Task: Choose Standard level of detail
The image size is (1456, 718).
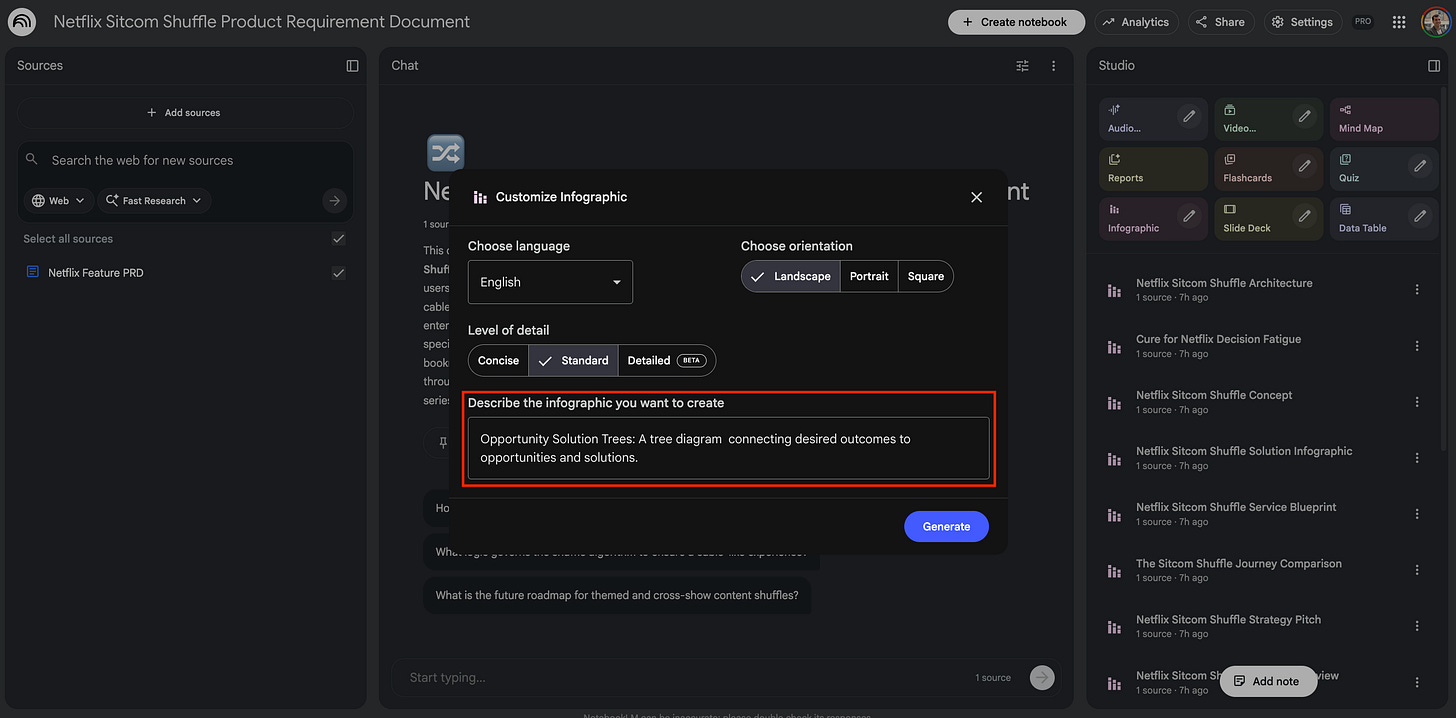Action: coord(573,360)
